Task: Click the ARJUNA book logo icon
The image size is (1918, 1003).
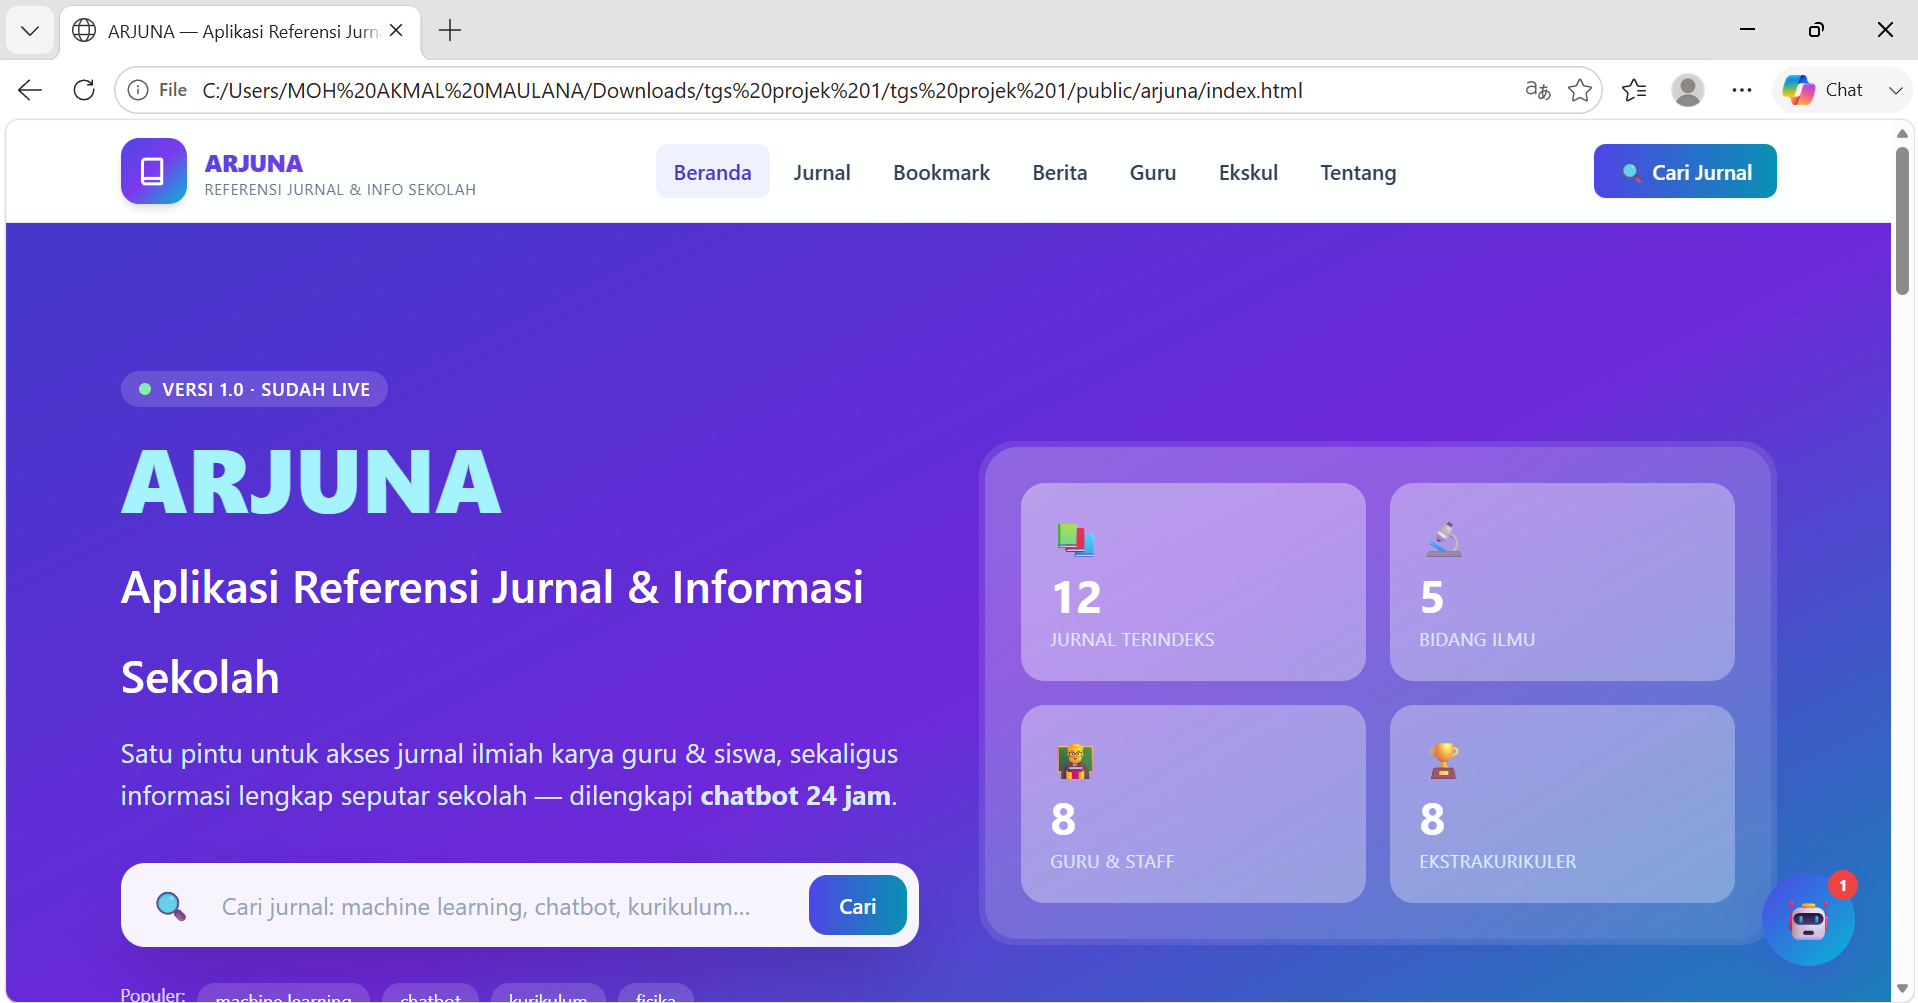Action: (x=153, y=171)
